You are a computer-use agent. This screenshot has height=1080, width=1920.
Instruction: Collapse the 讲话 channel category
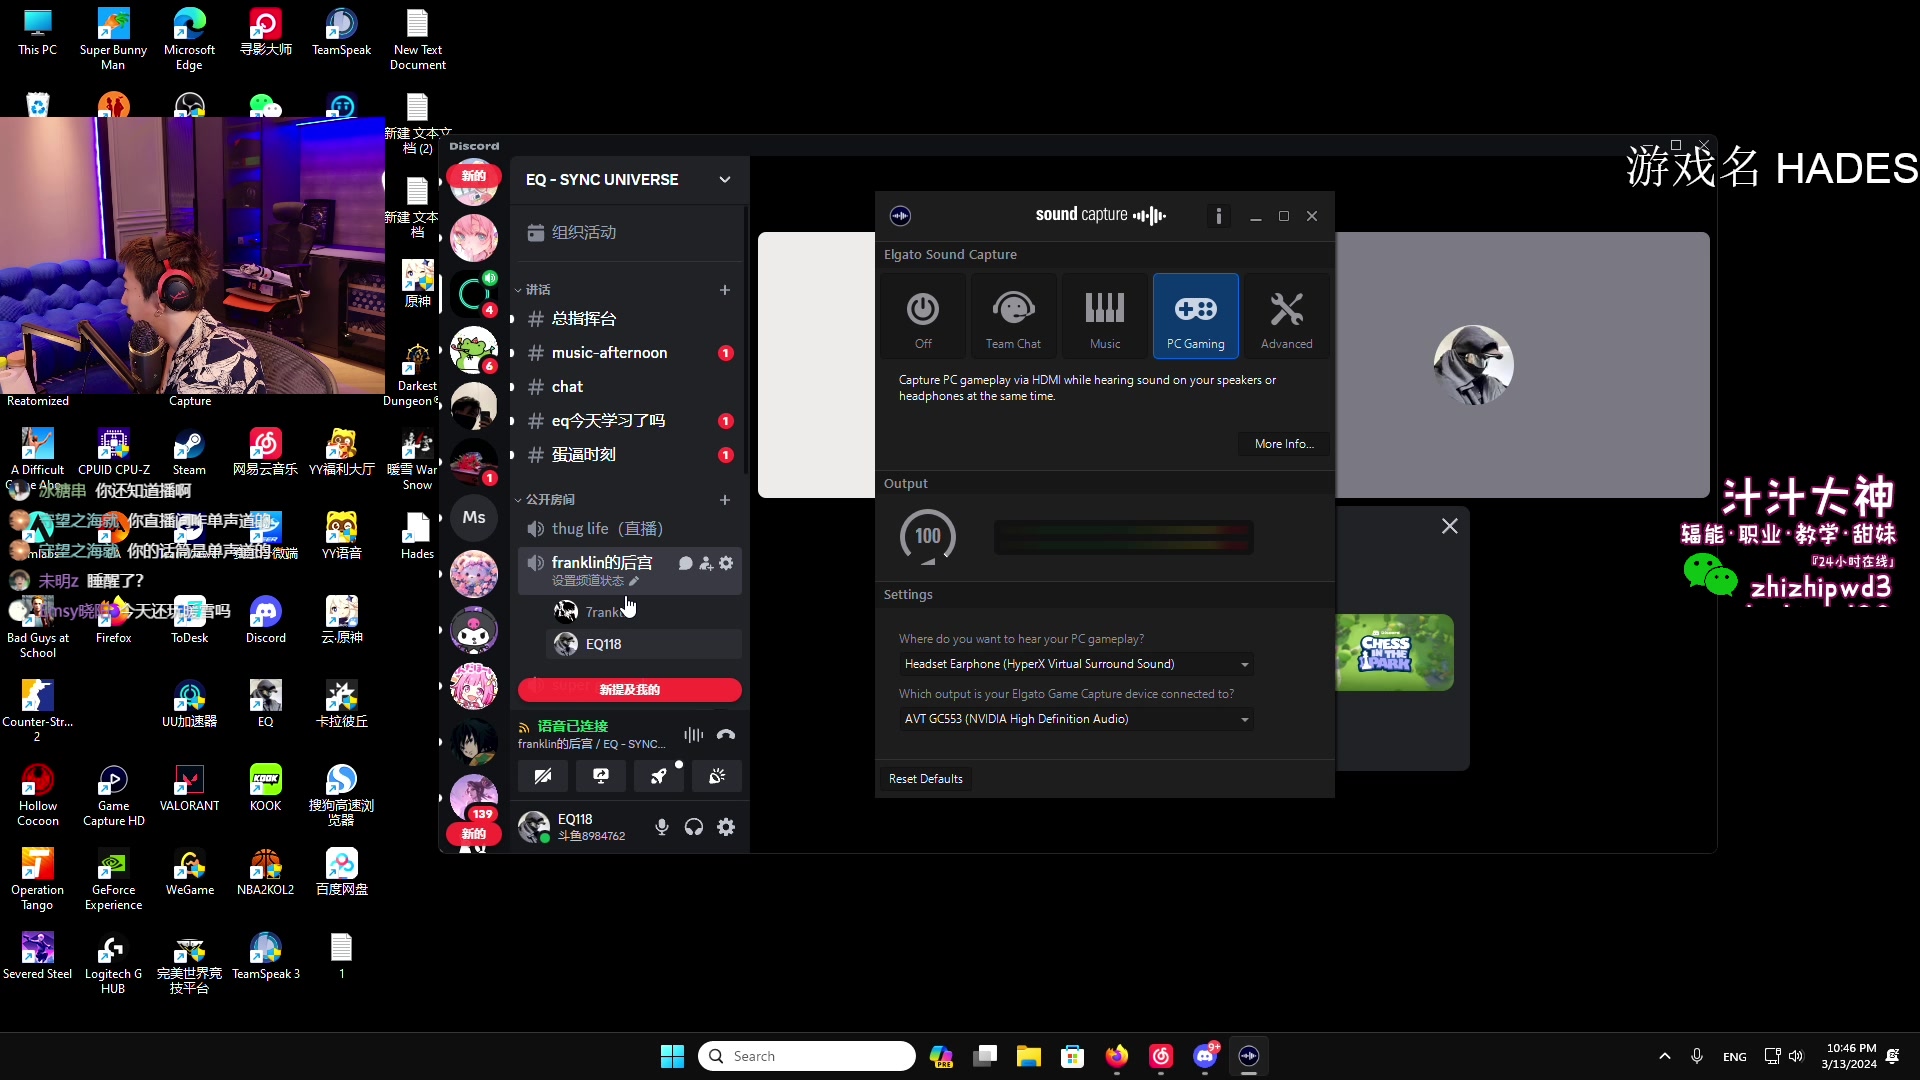(x=534, y=290)
